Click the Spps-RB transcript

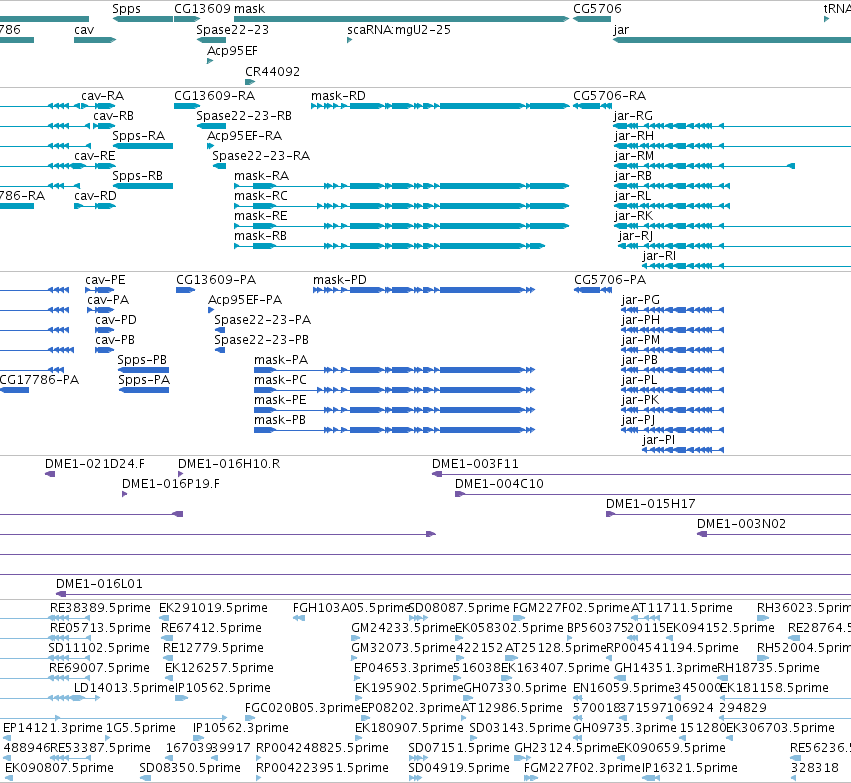[143, 186]
